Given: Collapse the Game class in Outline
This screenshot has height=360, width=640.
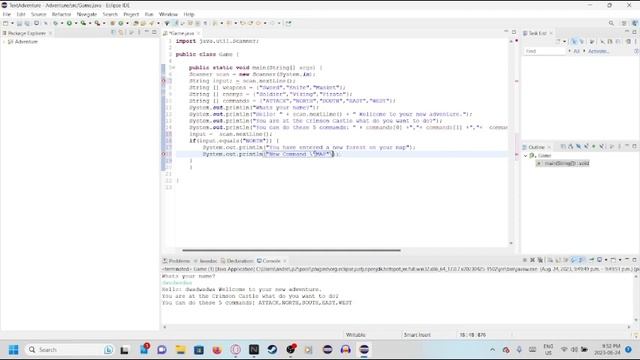Looking at the screenshot, I should tap(526, 156).
